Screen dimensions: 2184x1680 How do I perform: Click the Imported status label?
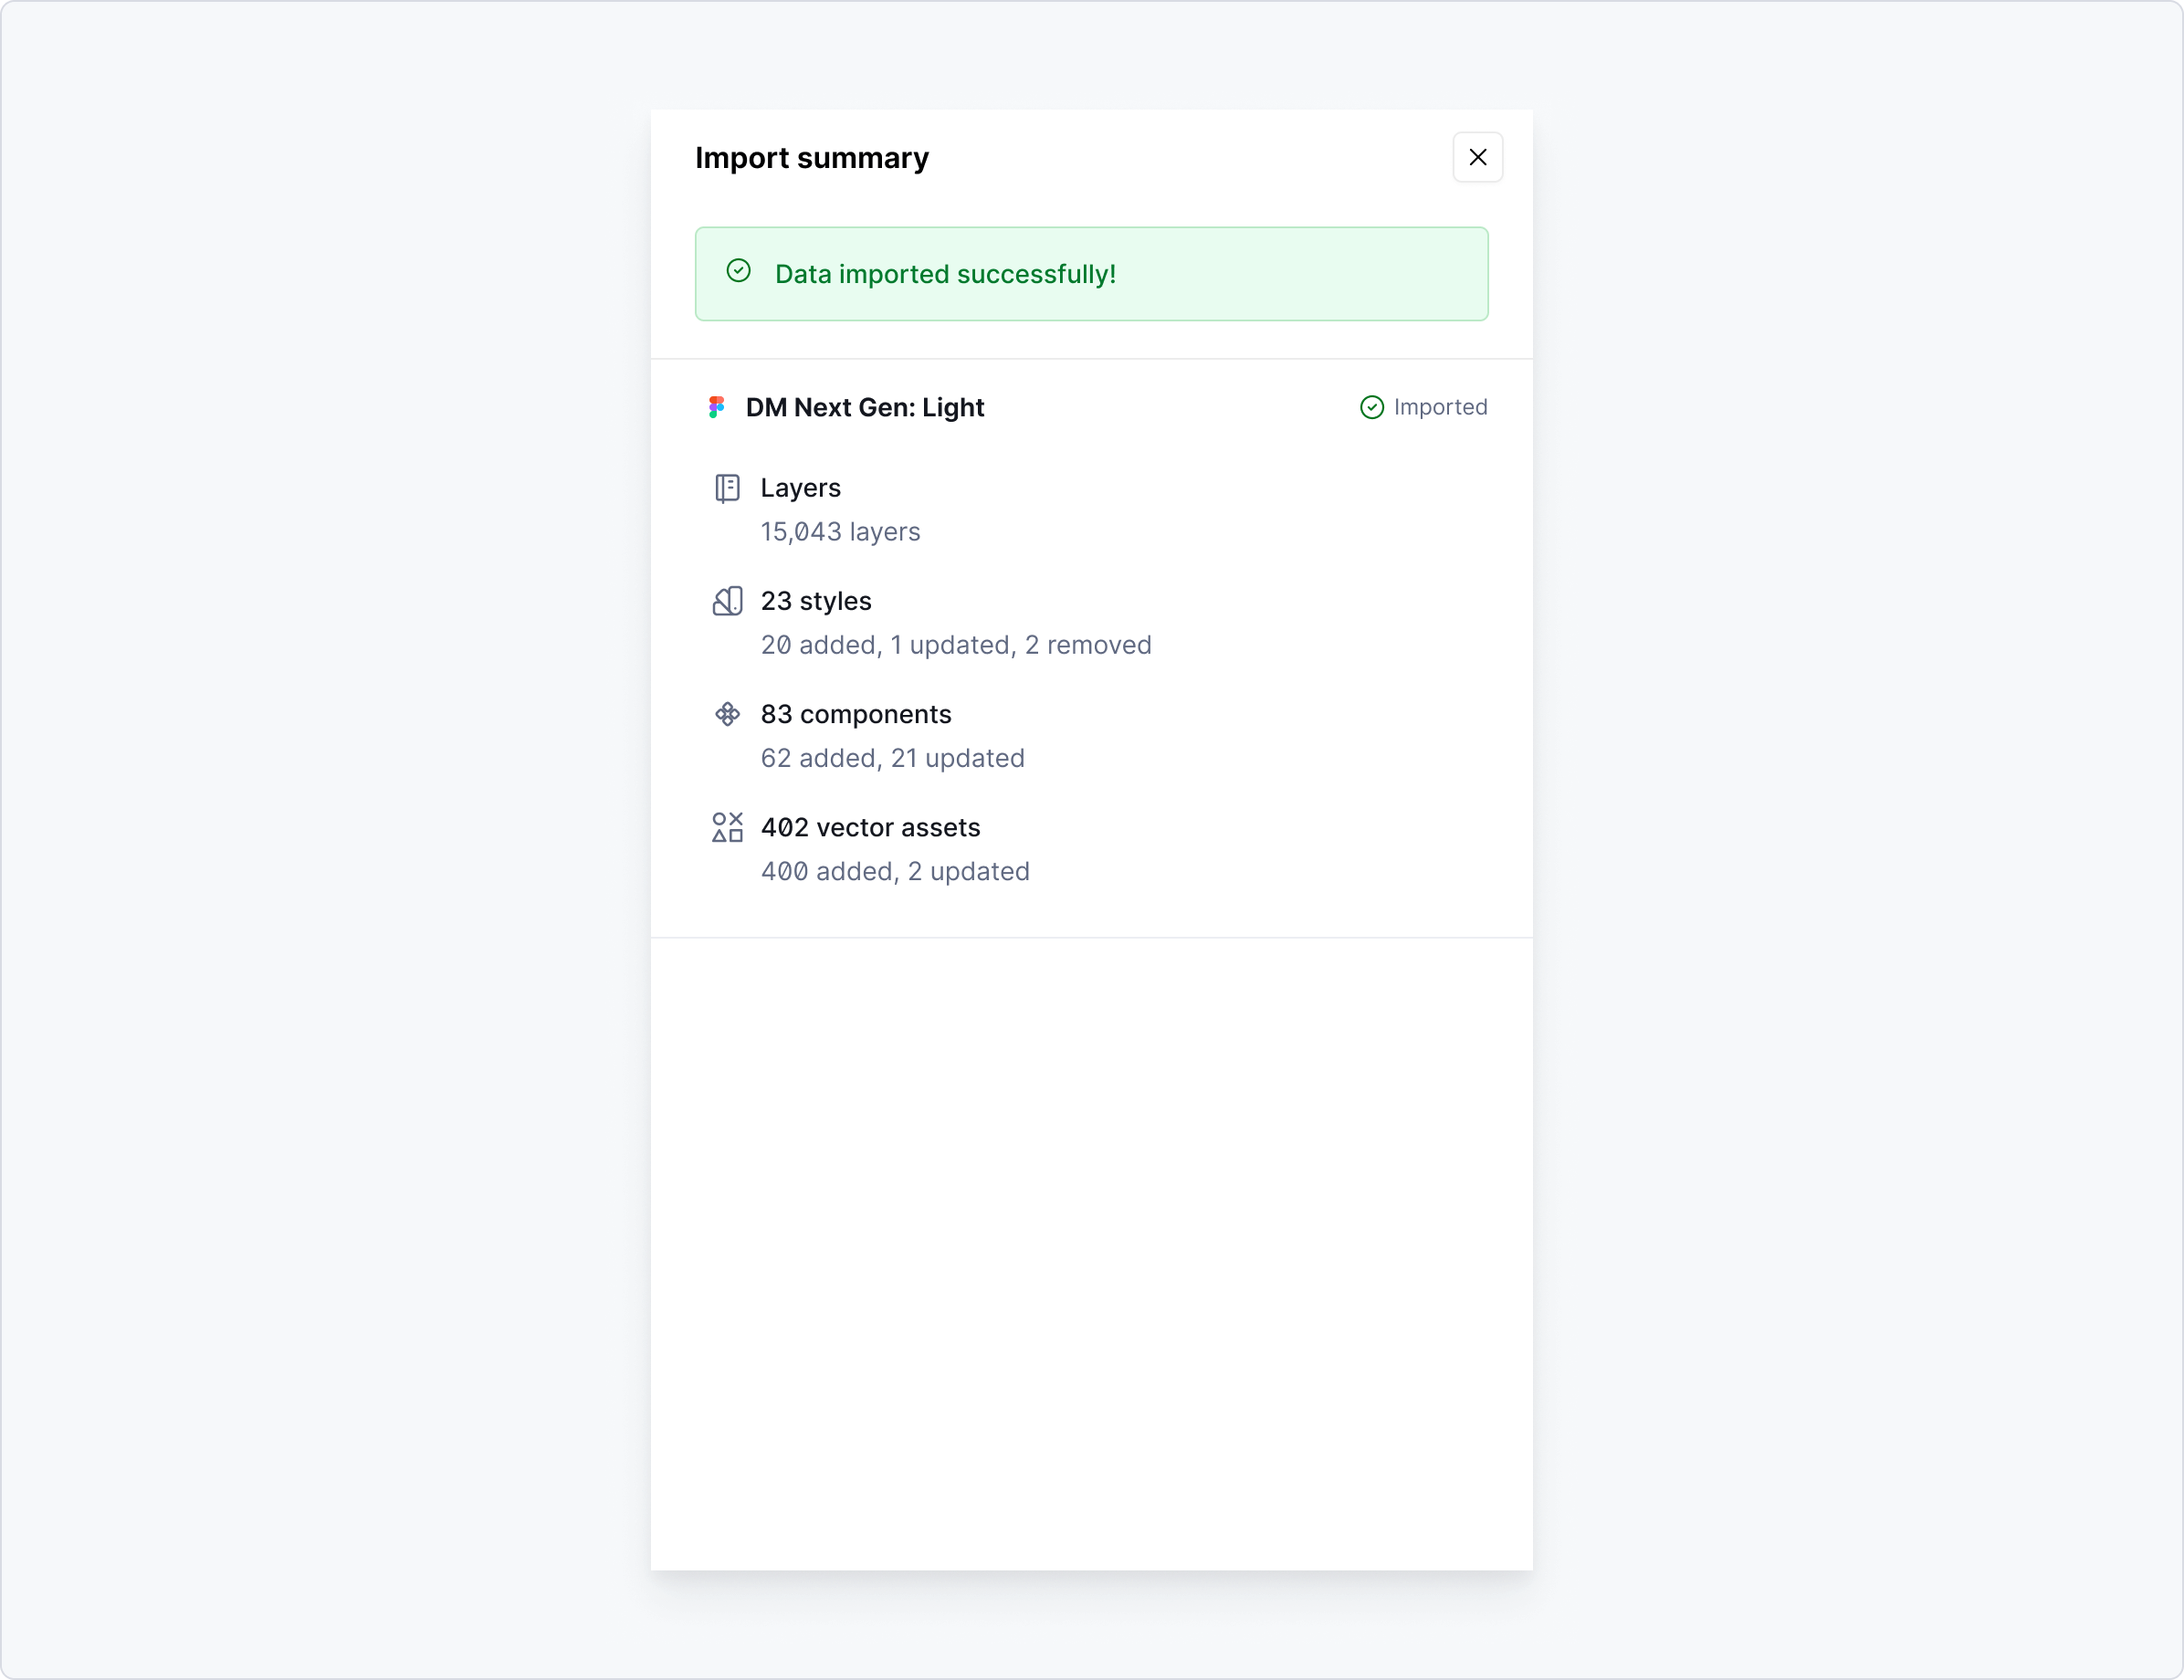pos(1440,407)
